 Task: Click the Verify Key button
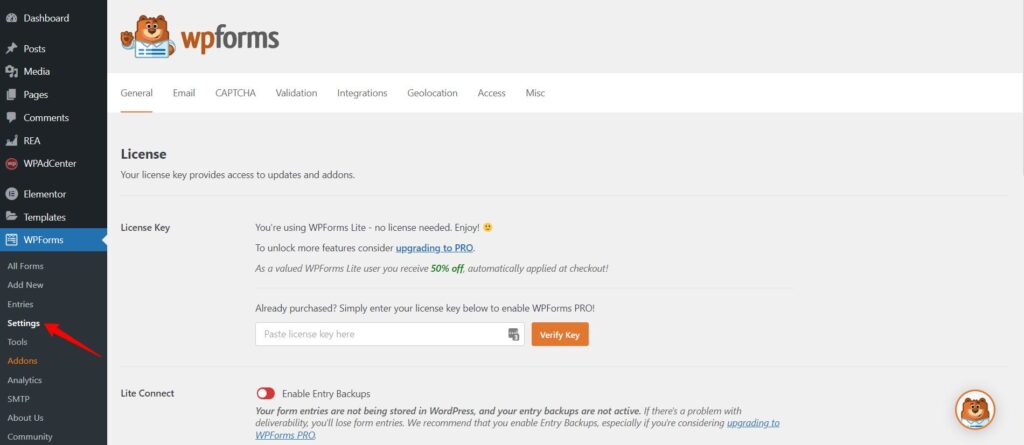pos(560,334)
